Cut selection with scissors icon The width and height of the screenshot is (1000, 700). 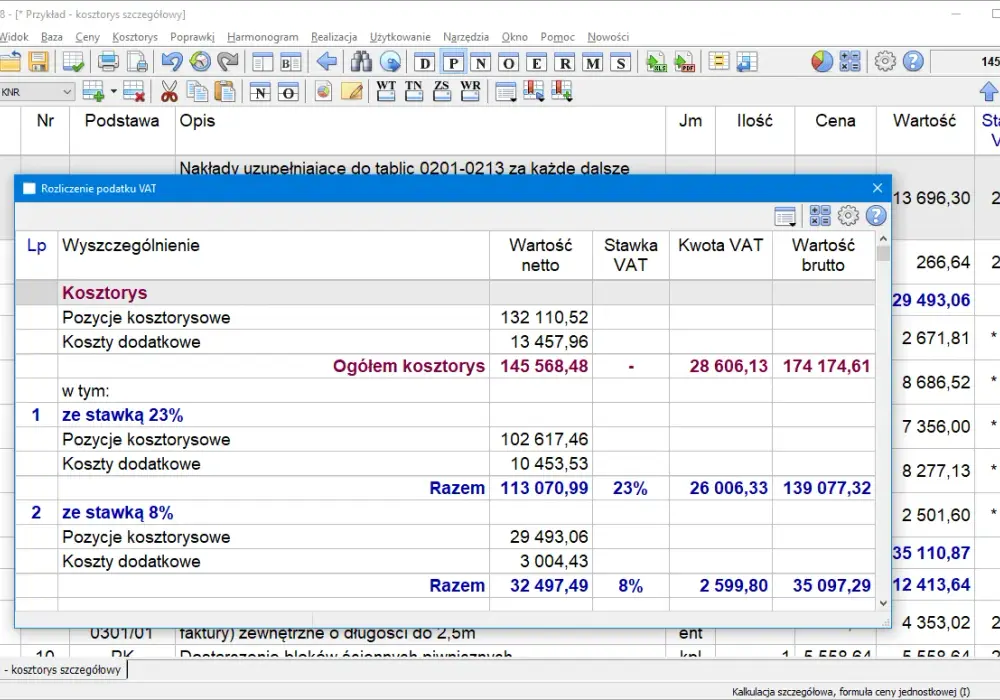(169, 92)
